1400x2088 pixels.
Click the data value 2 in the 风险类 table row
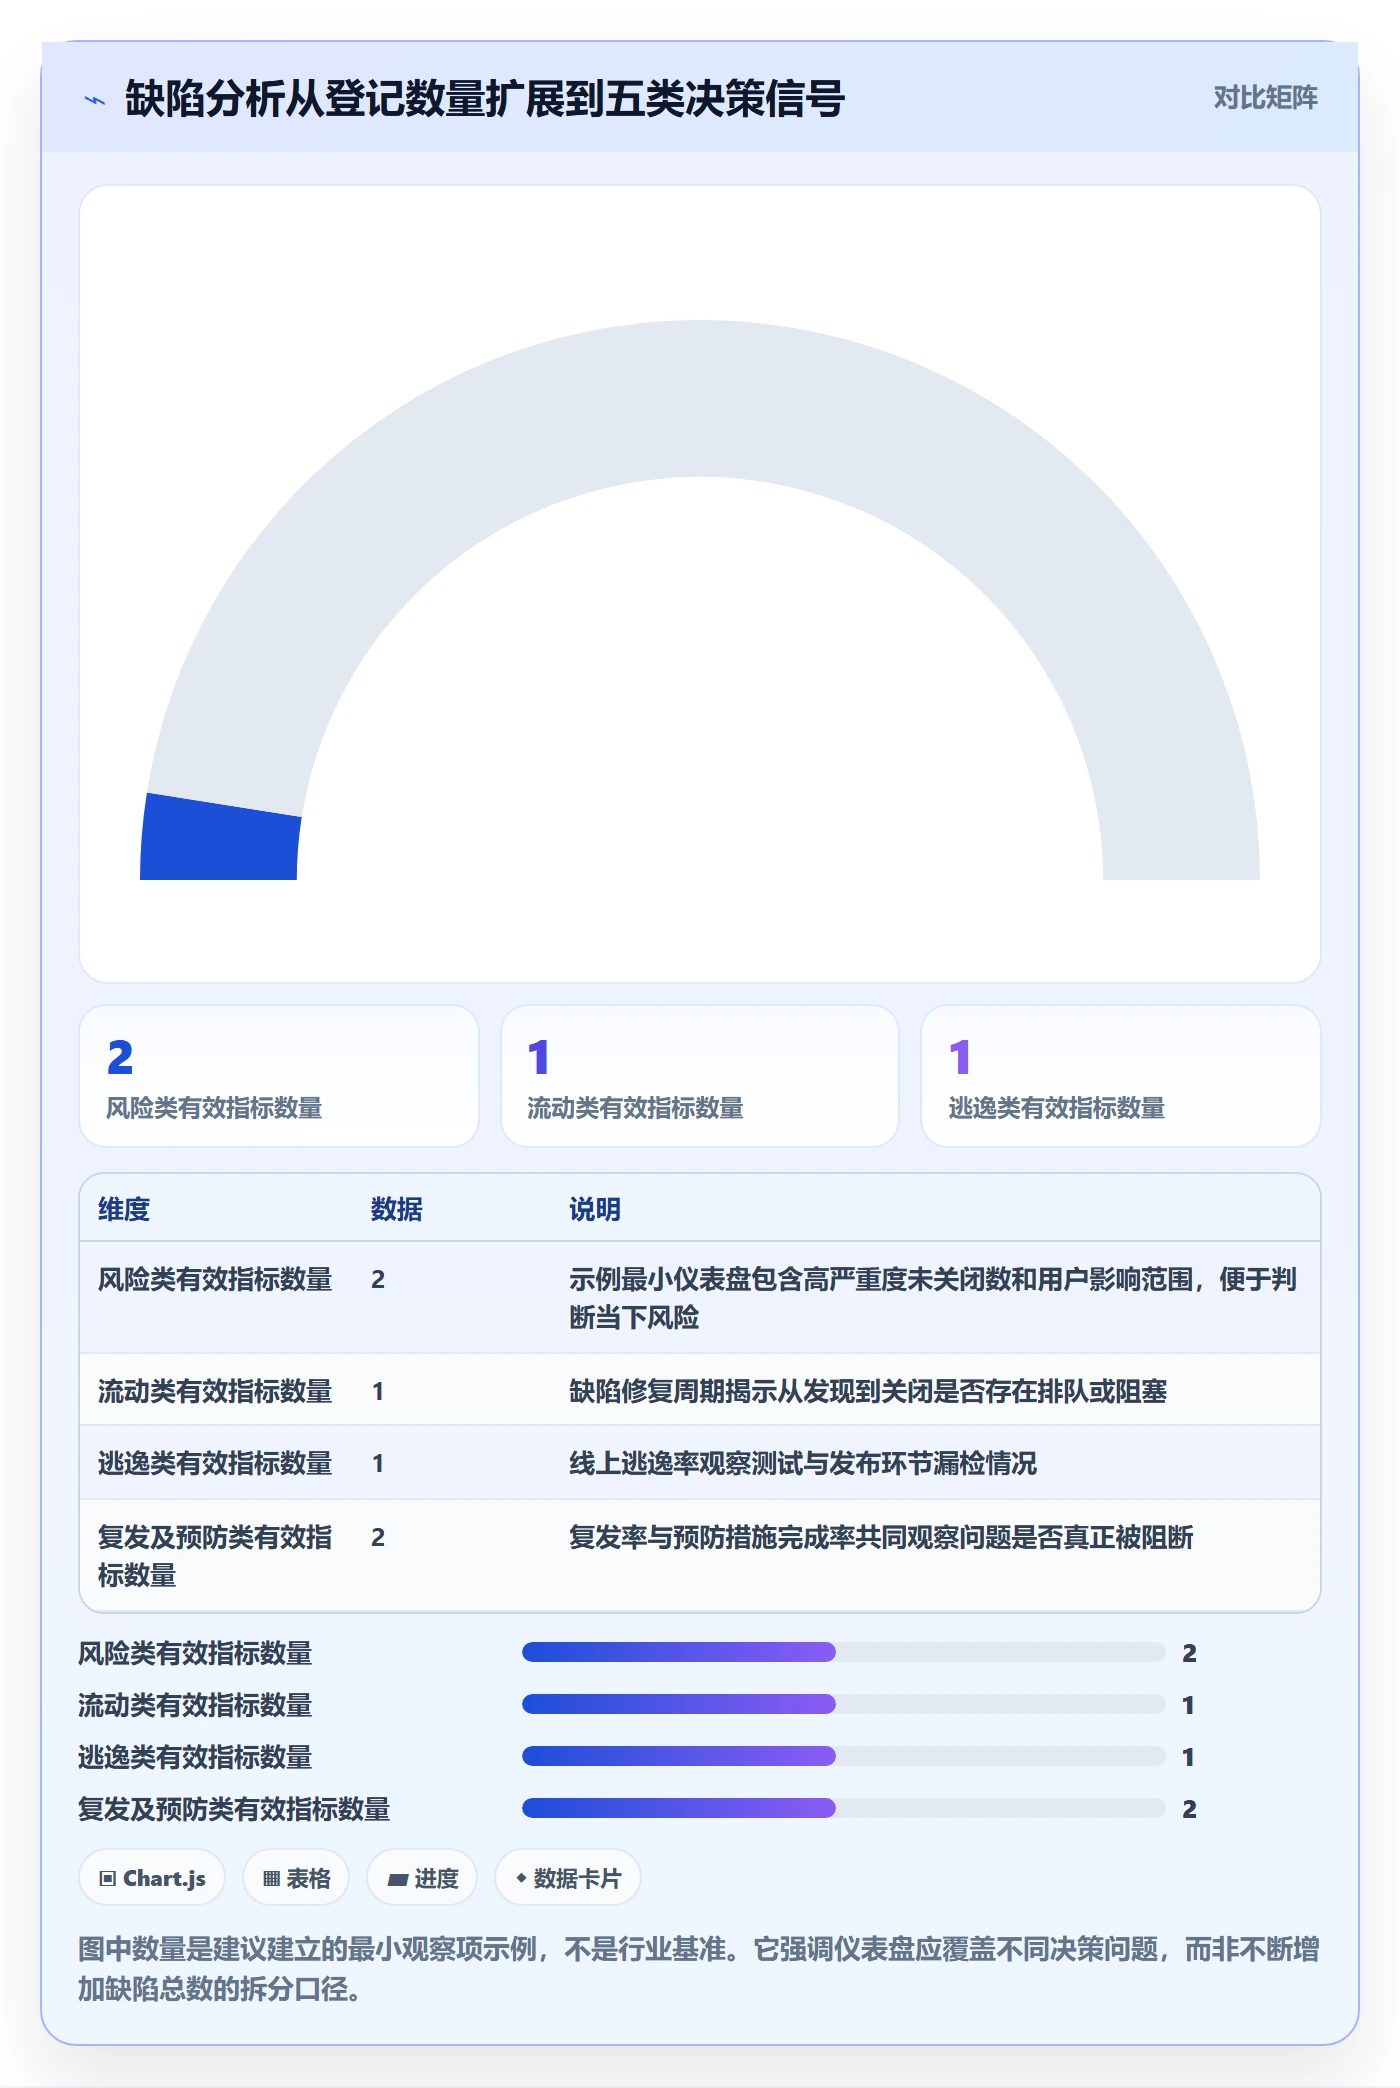(378, 1279)
